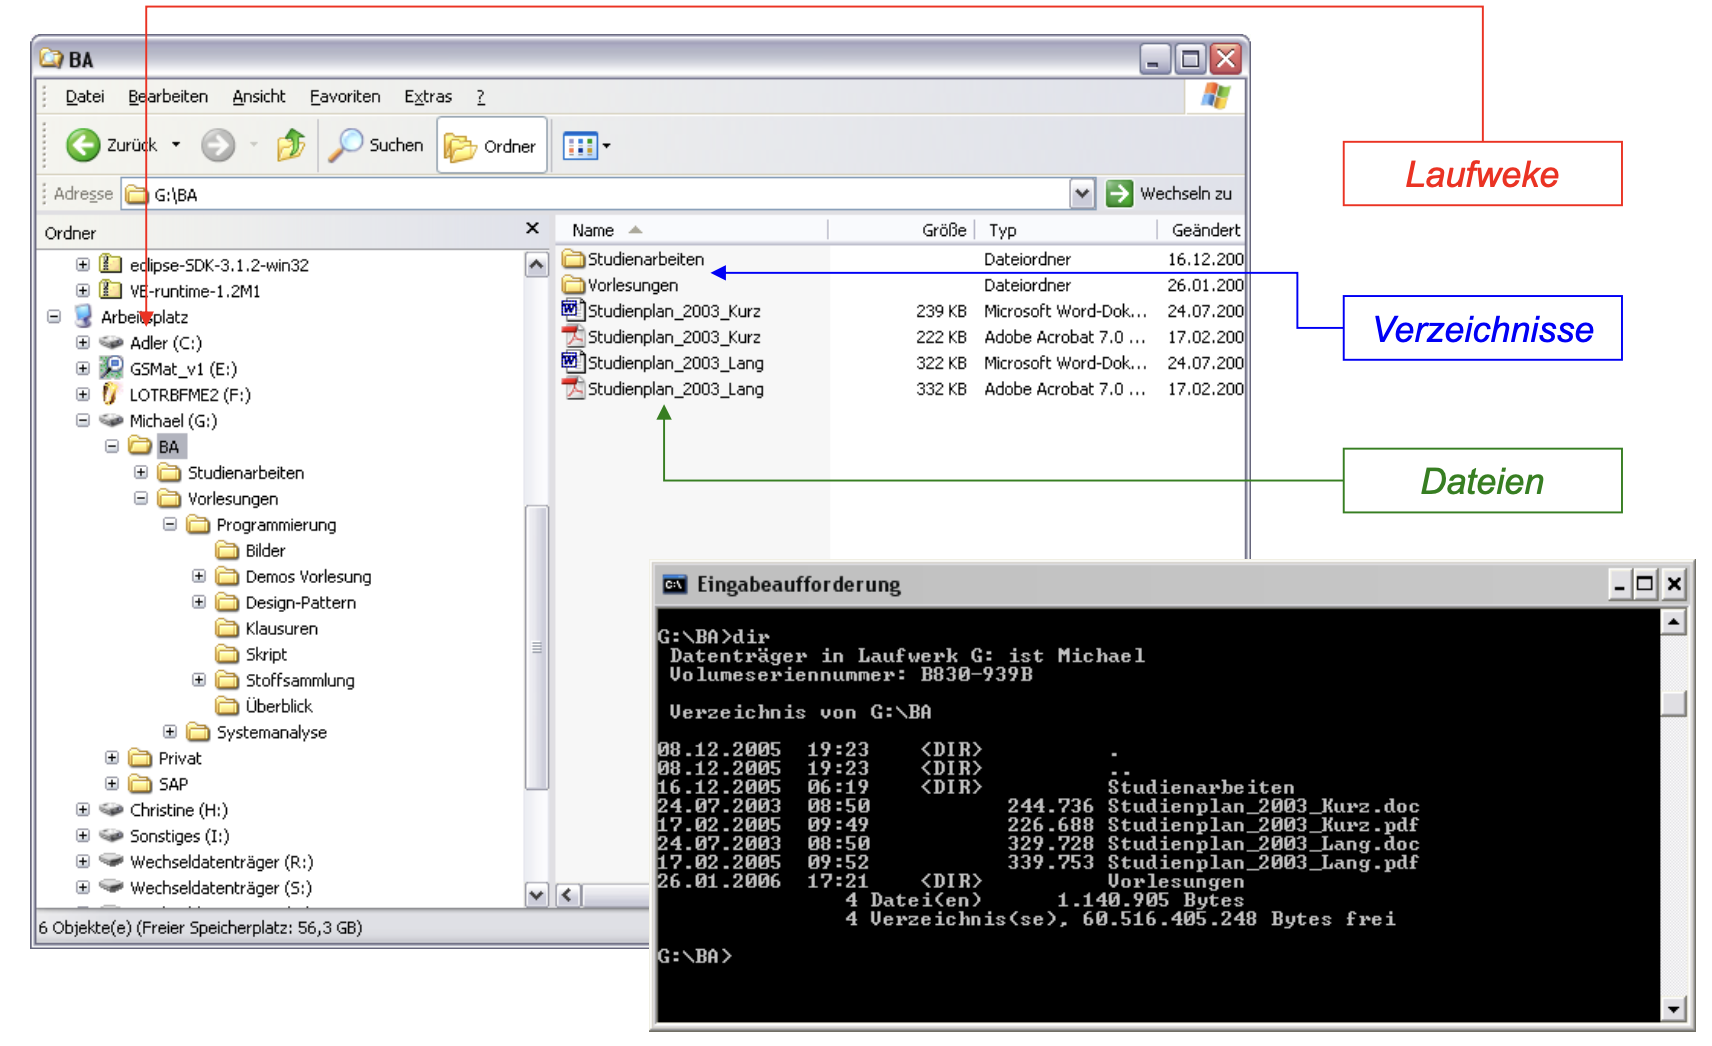Collapse the Programmierung tree folder

170,524
